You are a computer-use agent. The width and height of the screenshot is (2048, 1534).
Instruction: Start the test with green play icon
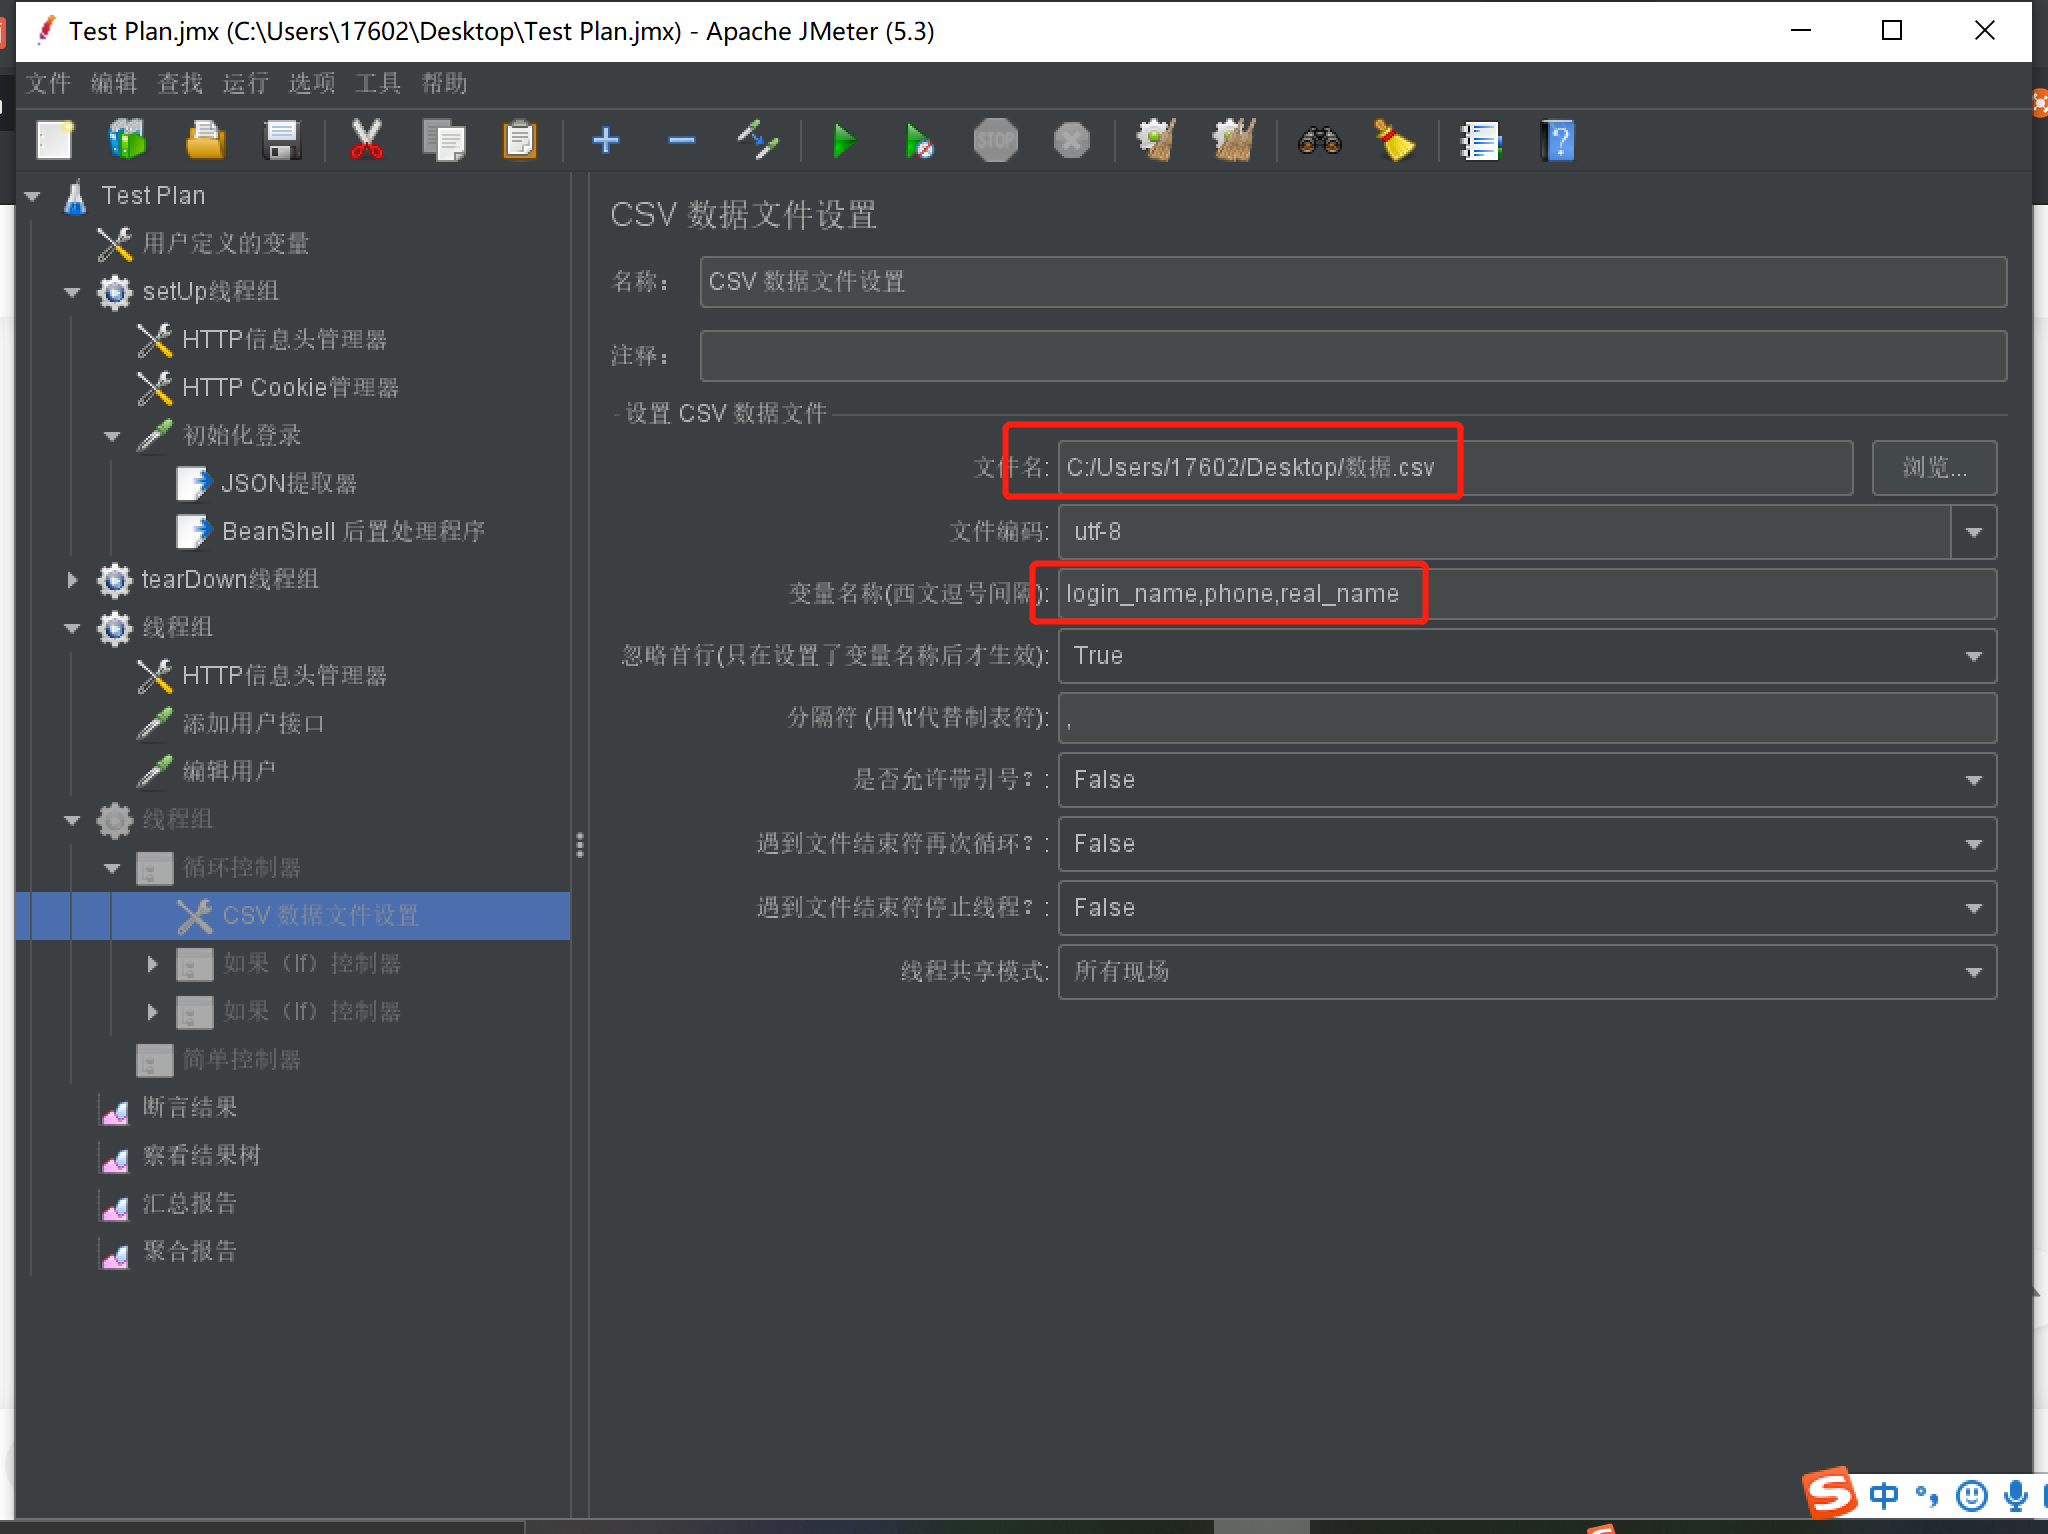(844, 140)
